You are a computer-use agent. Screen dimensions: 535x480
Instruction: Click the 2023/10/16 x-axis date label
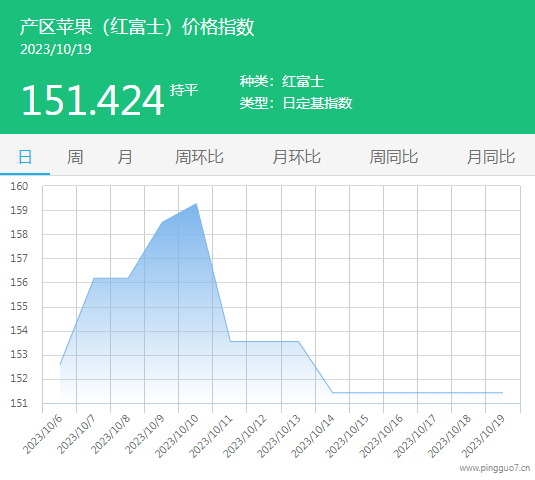(x=381, y=436)
